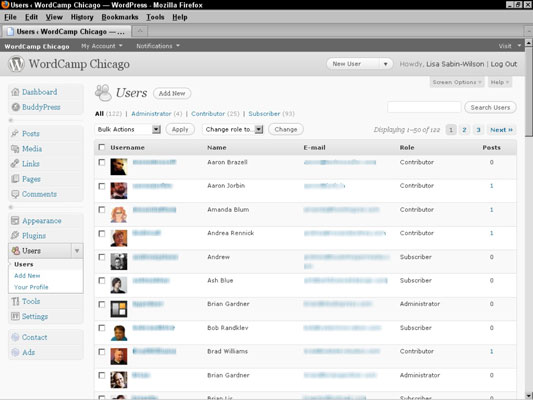Viewport: 533px width, 400px height.
Task: Click Andrea Rennick's avatar image
Action: pyautogui.click(x=119, y=238)
